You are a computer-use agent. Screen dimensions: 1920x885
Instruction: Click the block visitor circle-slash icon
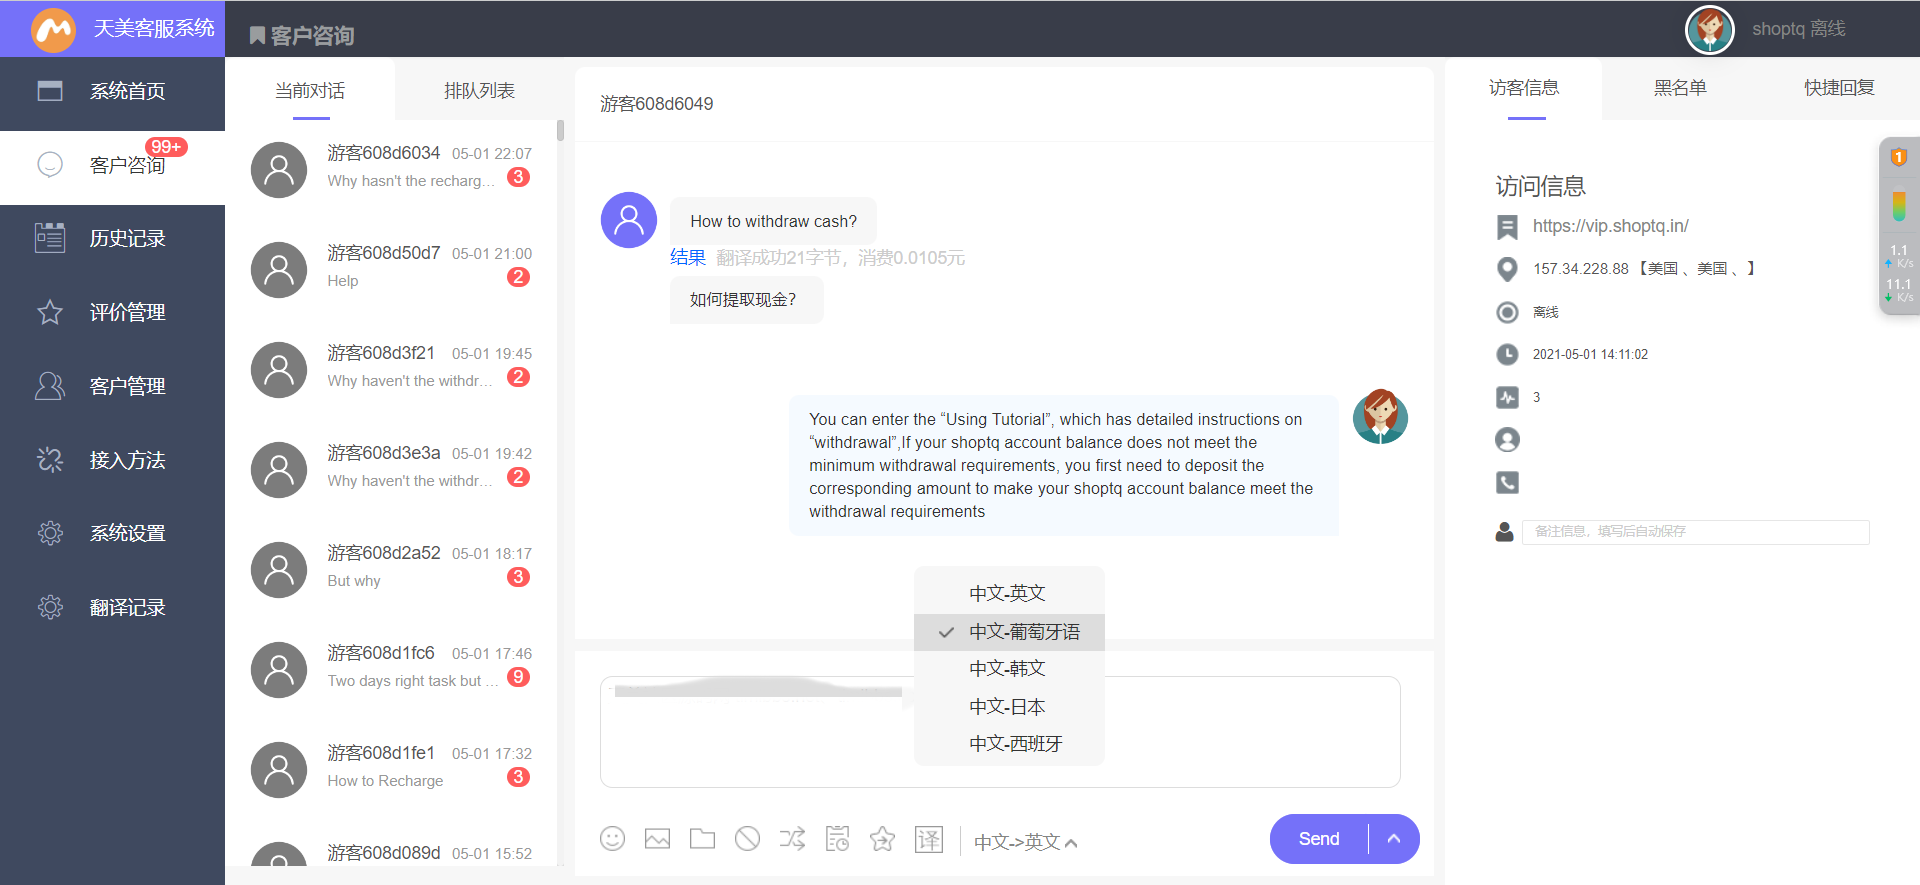coord(747,839)
